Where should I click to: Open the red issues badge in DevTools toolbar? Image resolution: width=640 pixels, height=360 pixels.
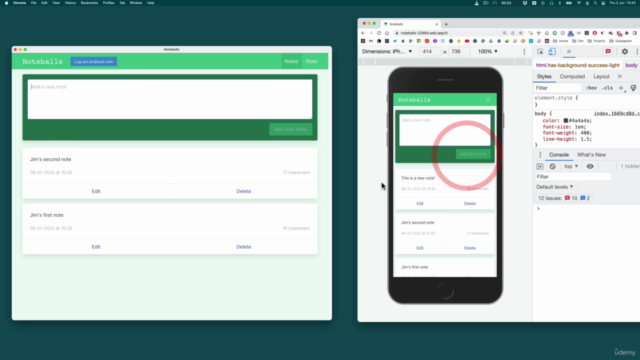click(608, 52)
